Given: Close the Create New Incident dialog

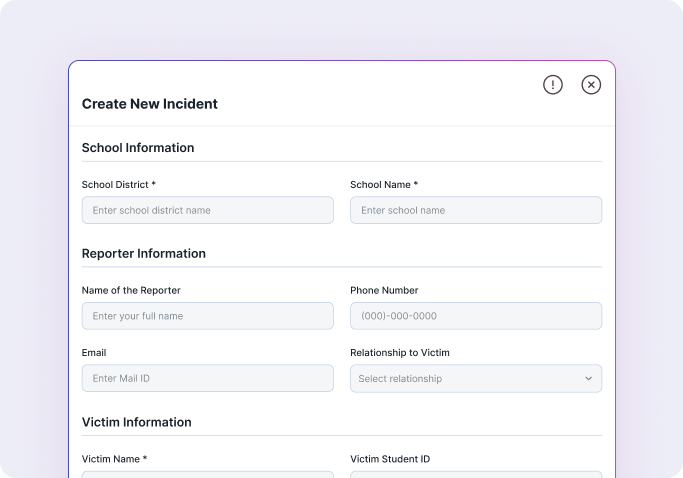Looking at the screenshot, I should point(591,85).
